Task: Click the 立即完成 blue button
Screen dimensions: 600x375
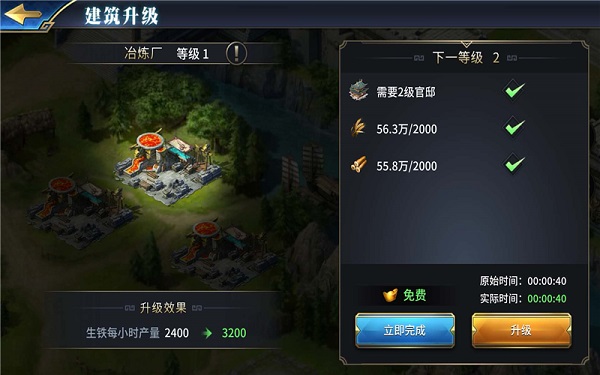Action: (x=405, y=331)
